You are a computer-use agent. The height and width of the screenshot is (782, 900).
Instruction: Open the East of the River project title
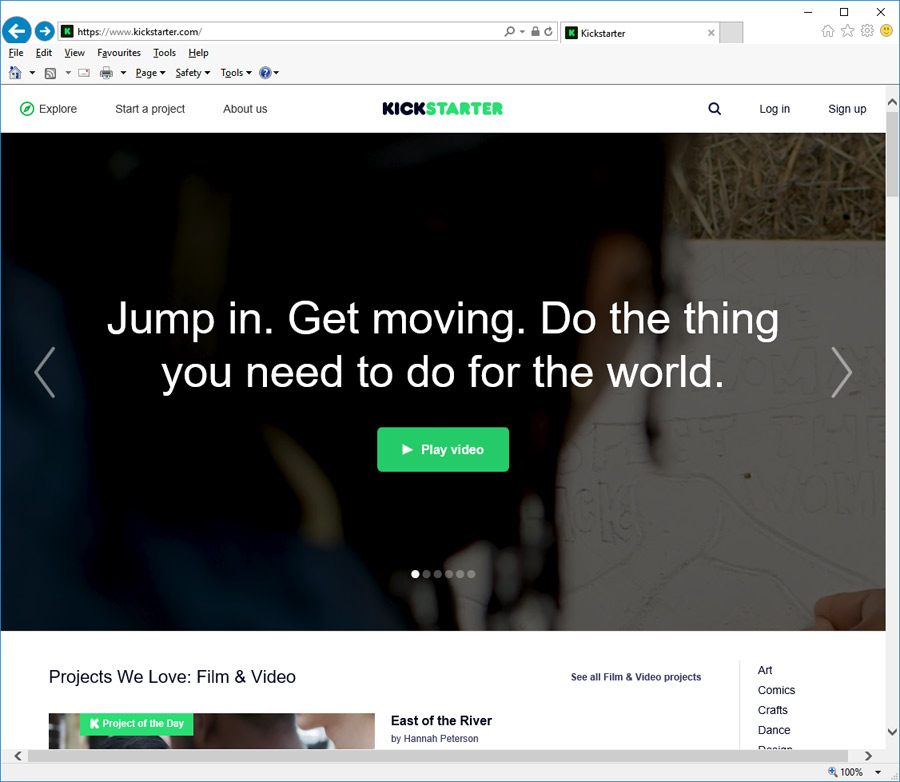pos(441,721)
